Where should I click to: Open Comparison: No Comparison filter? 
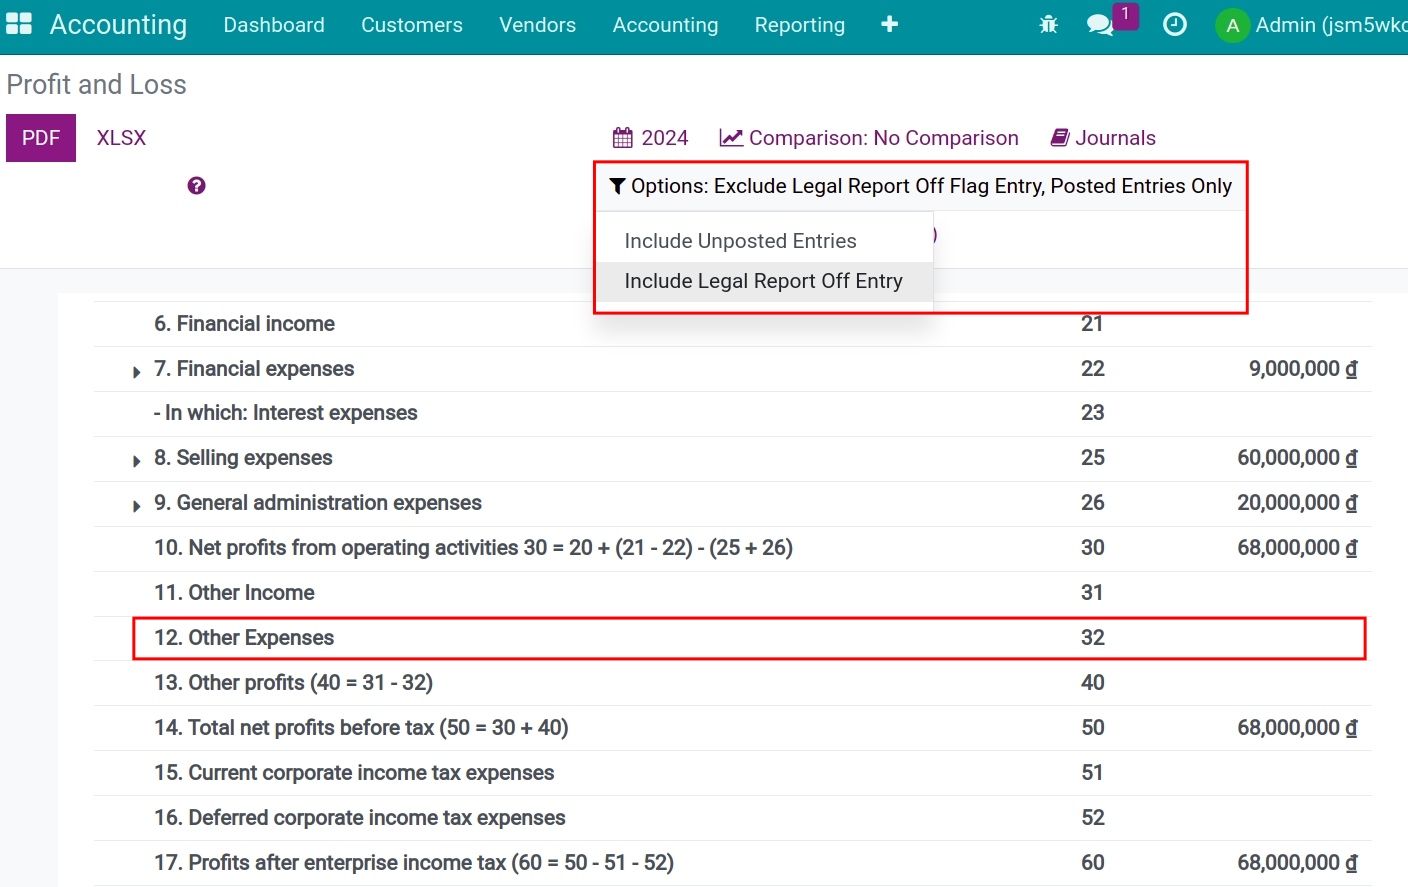point(869,138)
